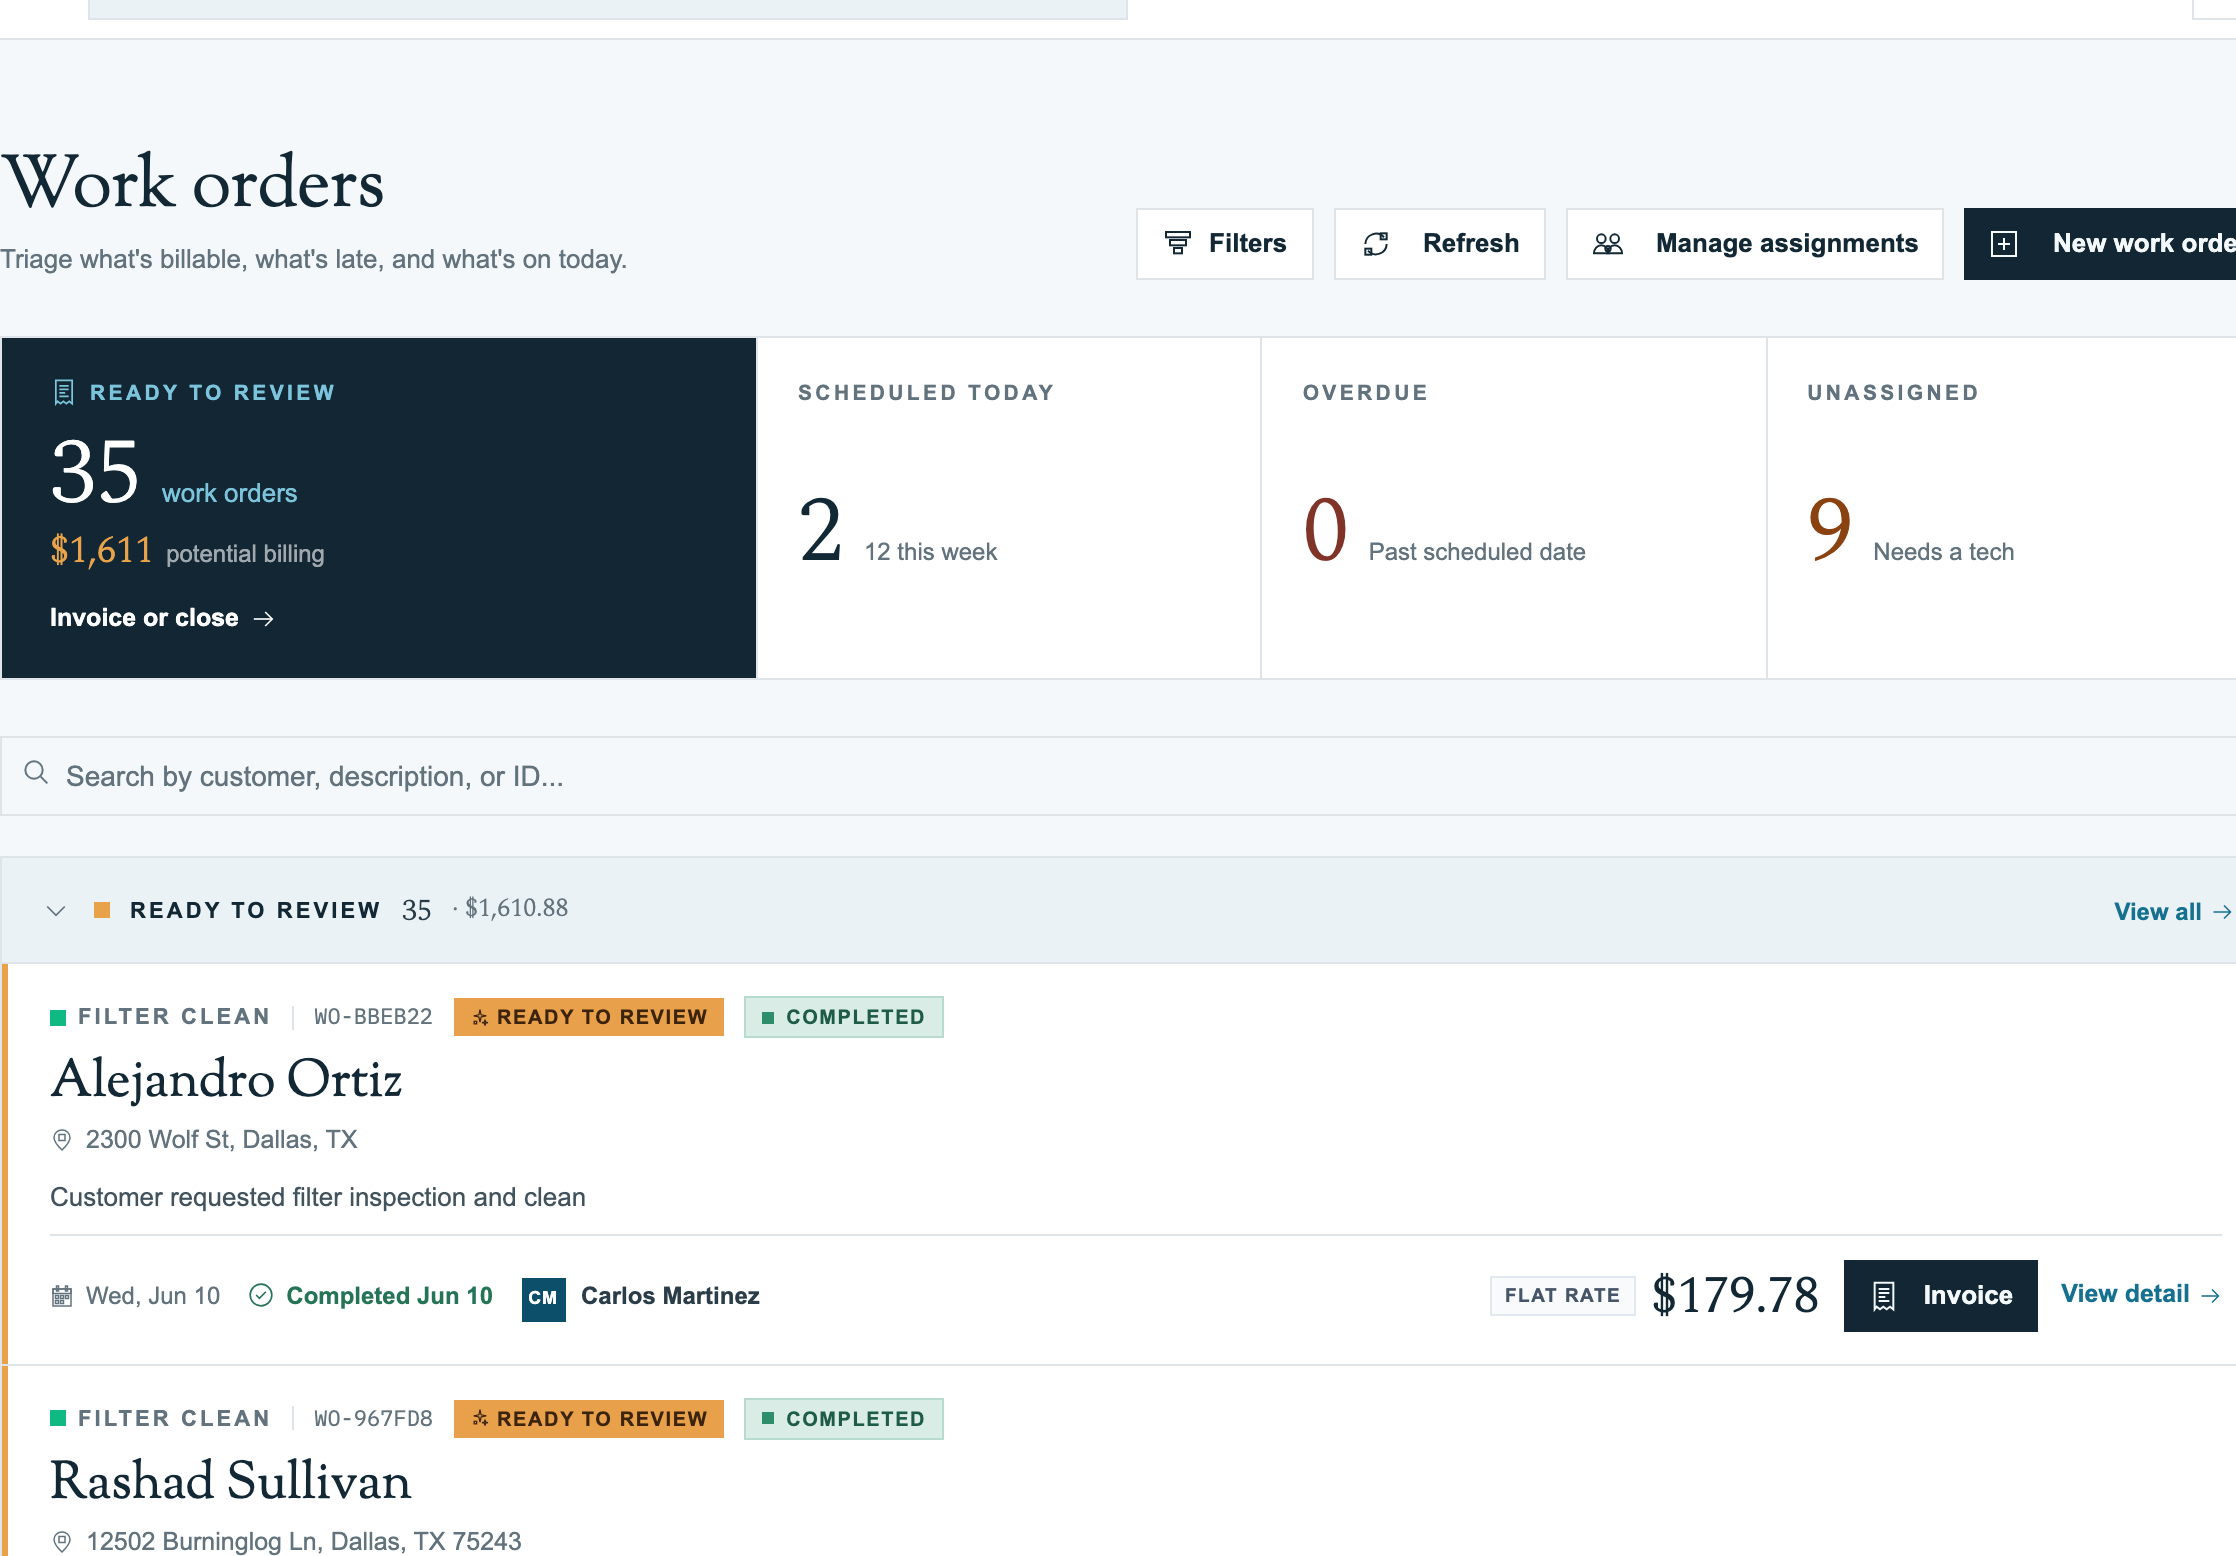Click the search magnifier icon

(x=36, y=773)
